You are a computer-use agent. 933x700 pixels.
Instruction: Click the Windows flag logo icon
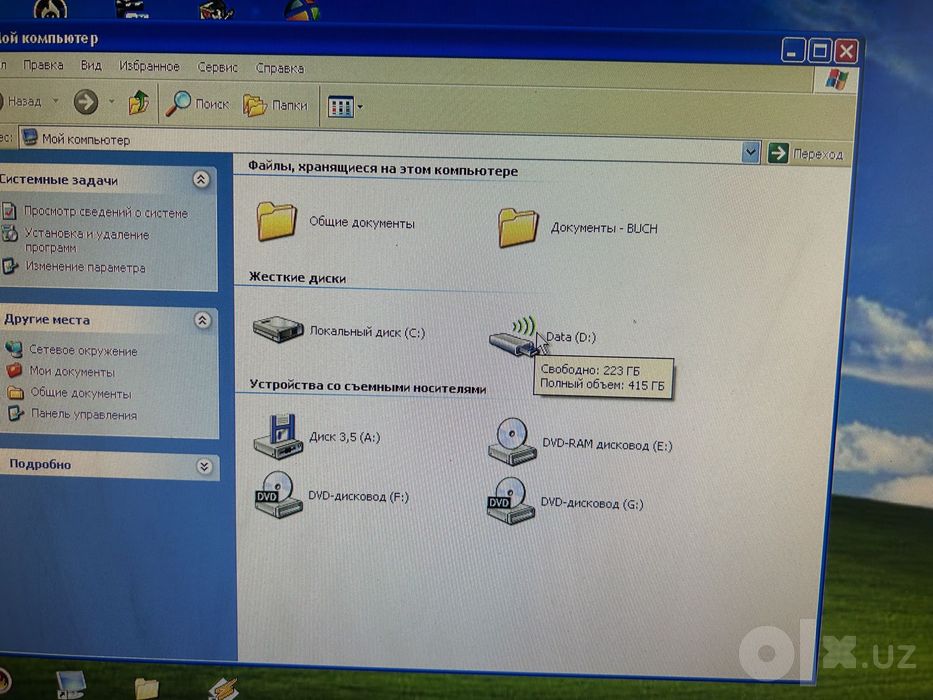pyautogui.click(x=836, y=79)
